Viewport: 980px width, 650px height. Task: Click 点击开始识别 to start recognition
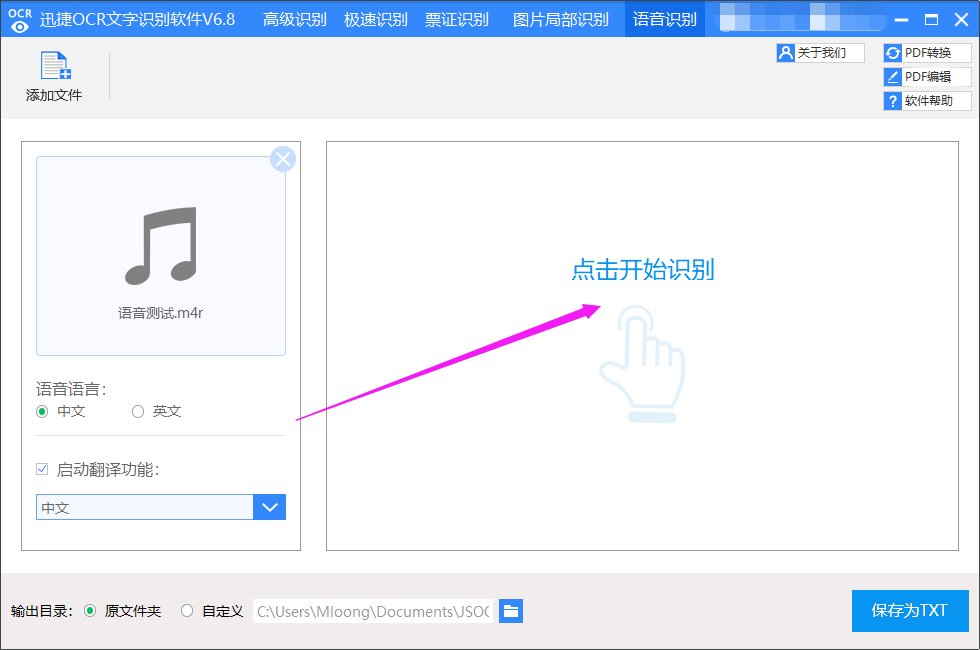[645, 270]
